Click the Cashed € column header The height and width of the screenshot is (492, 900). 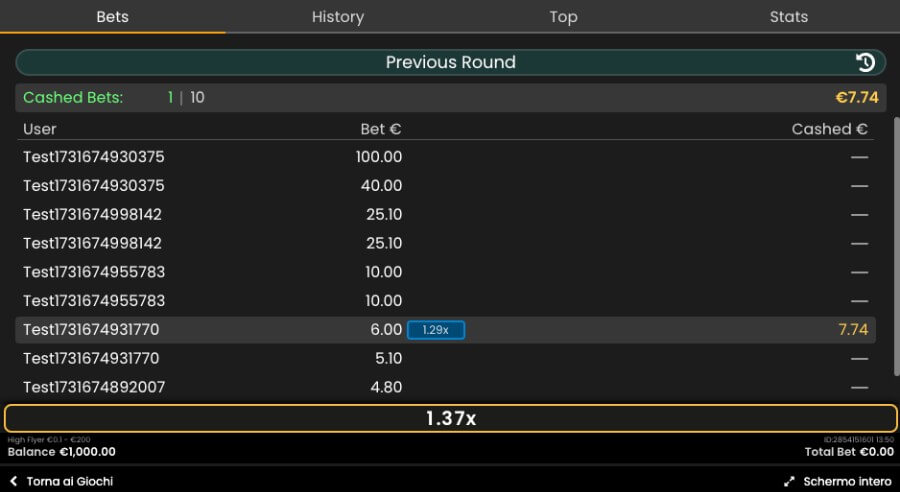point(829,129)
